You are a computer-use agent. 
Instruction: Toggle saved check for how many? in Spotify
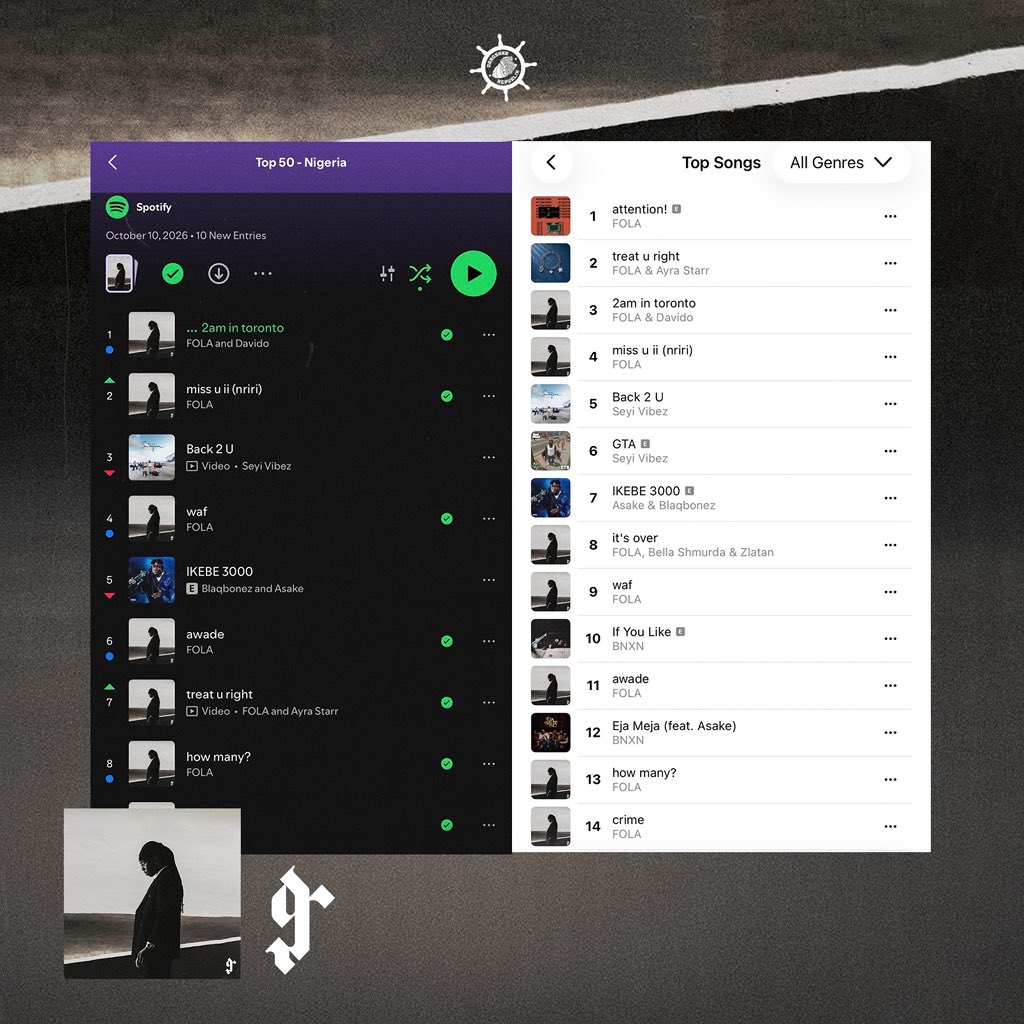point(447,763)
